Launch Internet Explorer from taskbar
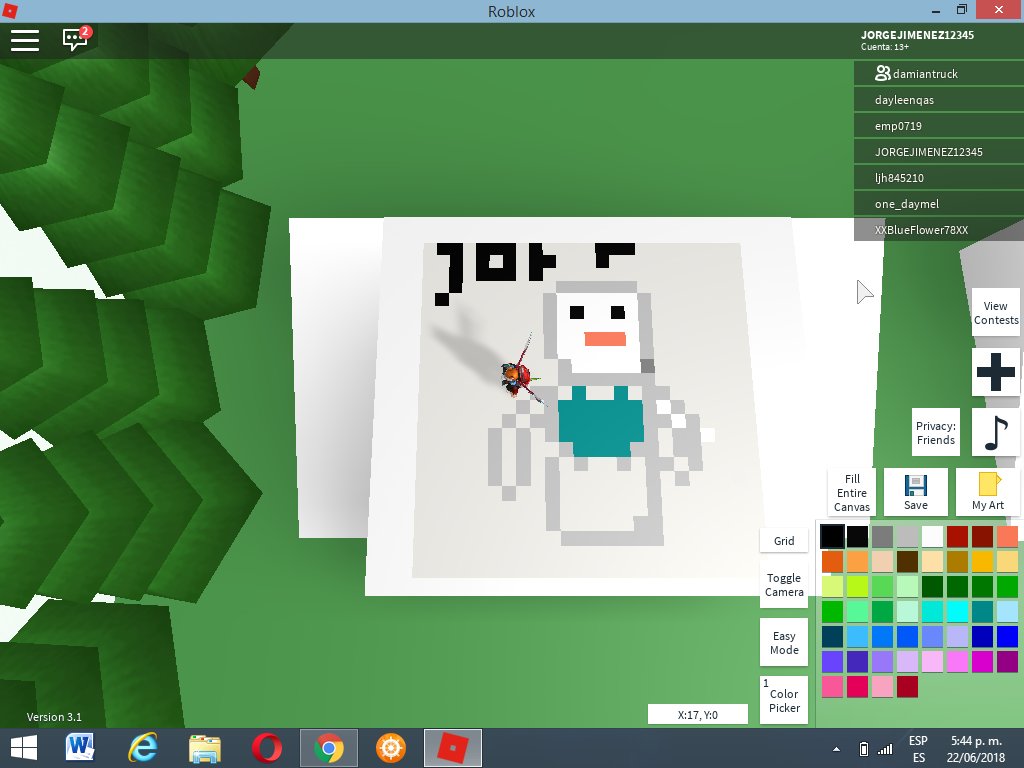 coord(142,748)
